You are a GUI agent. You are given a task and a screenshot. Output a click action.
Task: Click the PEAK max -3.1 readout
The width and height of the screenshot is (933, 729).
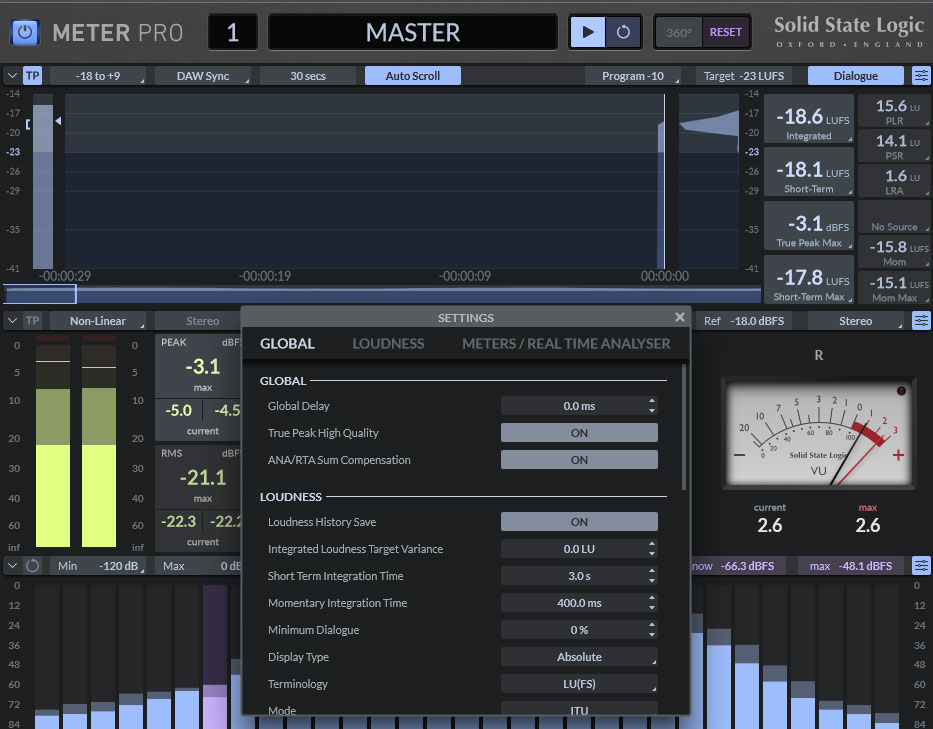click(x=202, y=367)
